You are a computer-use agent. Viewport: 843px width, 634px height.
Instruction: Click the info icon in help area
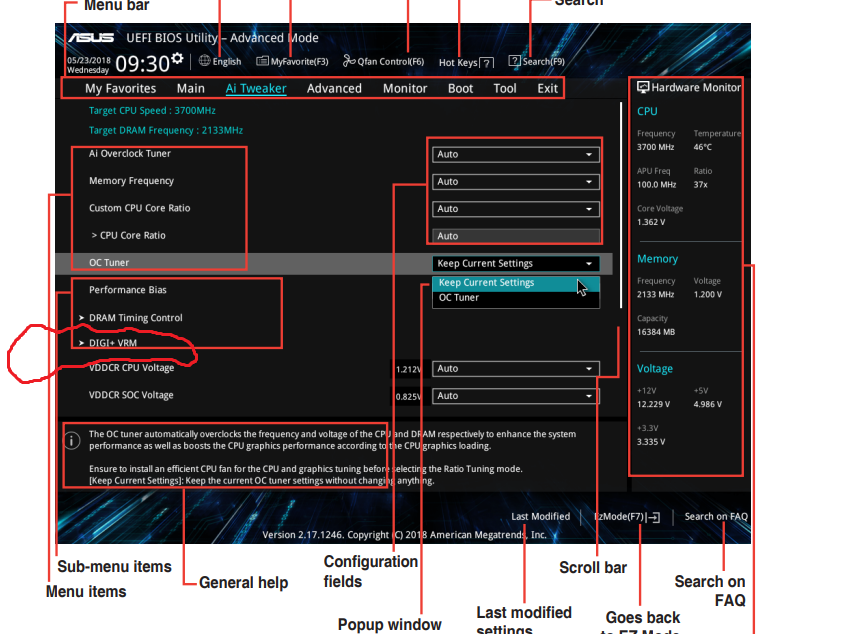[72, 440]
